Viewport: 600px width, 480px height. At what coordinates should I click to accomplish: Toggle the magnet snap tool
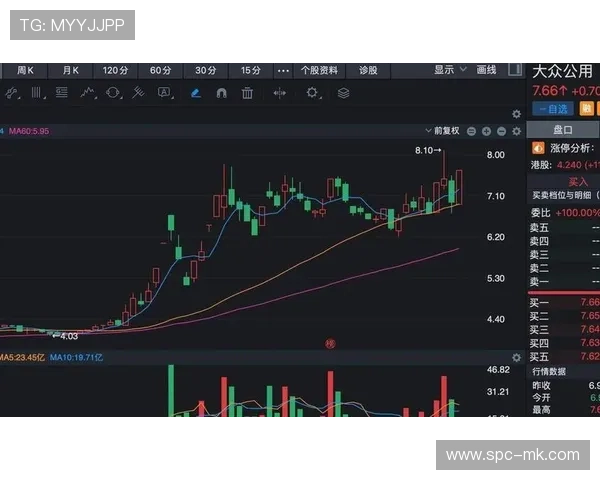click(x=222, y=93)
